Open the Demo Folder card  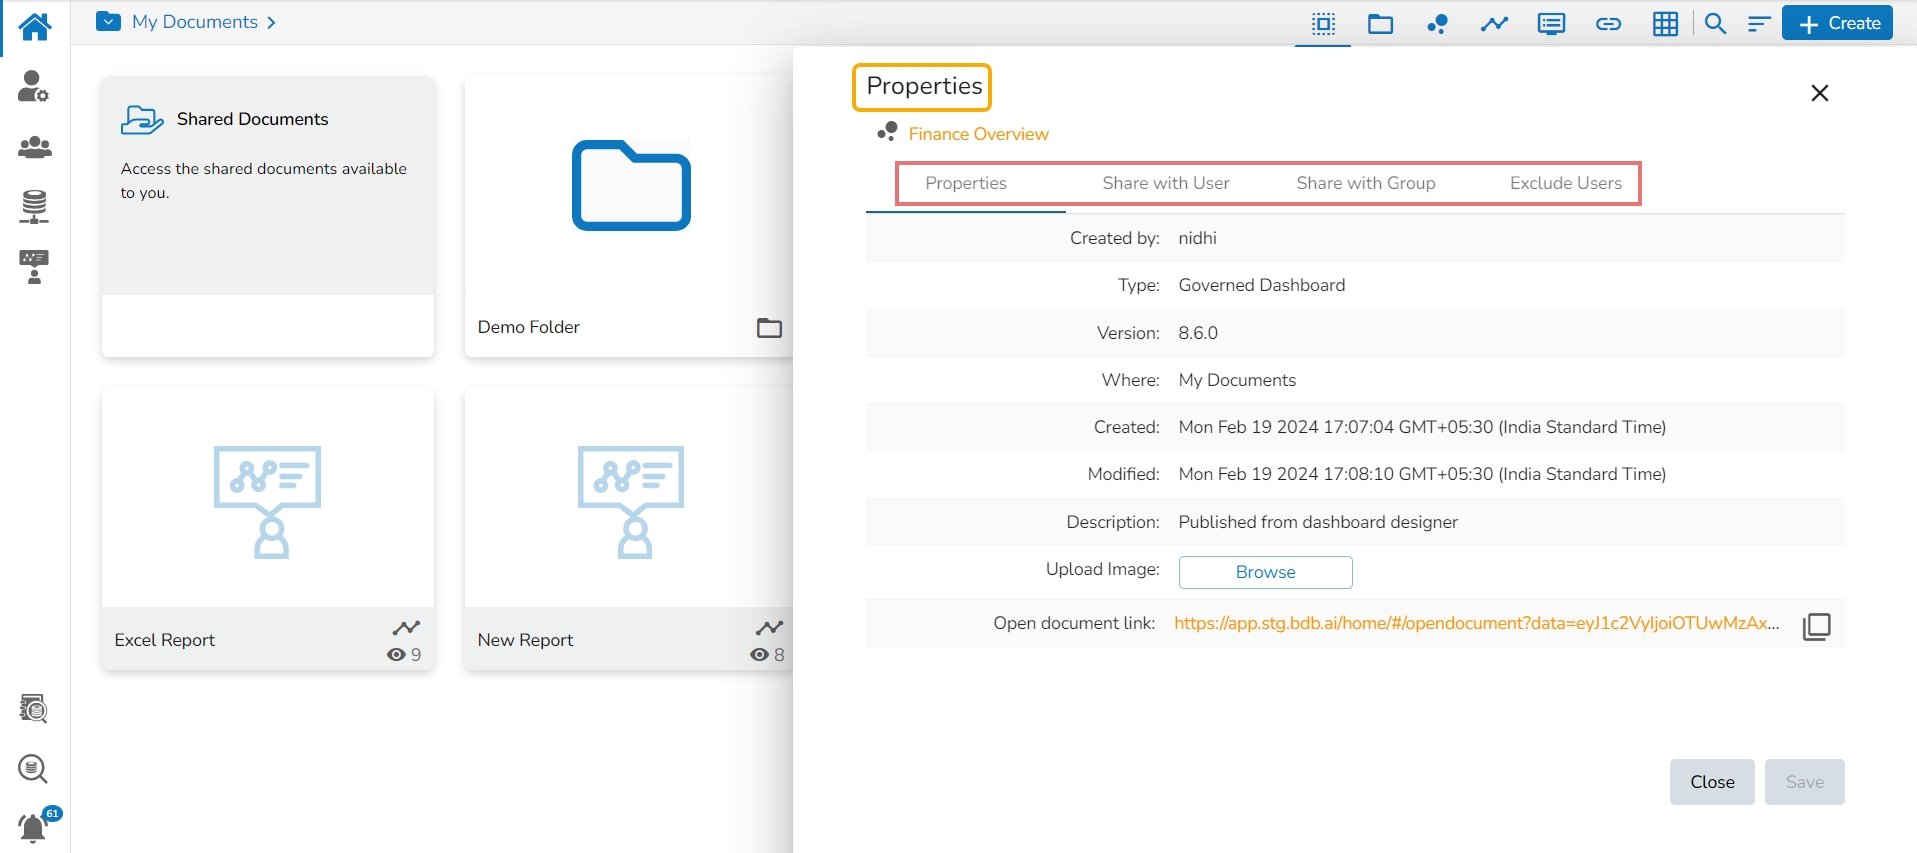click(630, 215)
